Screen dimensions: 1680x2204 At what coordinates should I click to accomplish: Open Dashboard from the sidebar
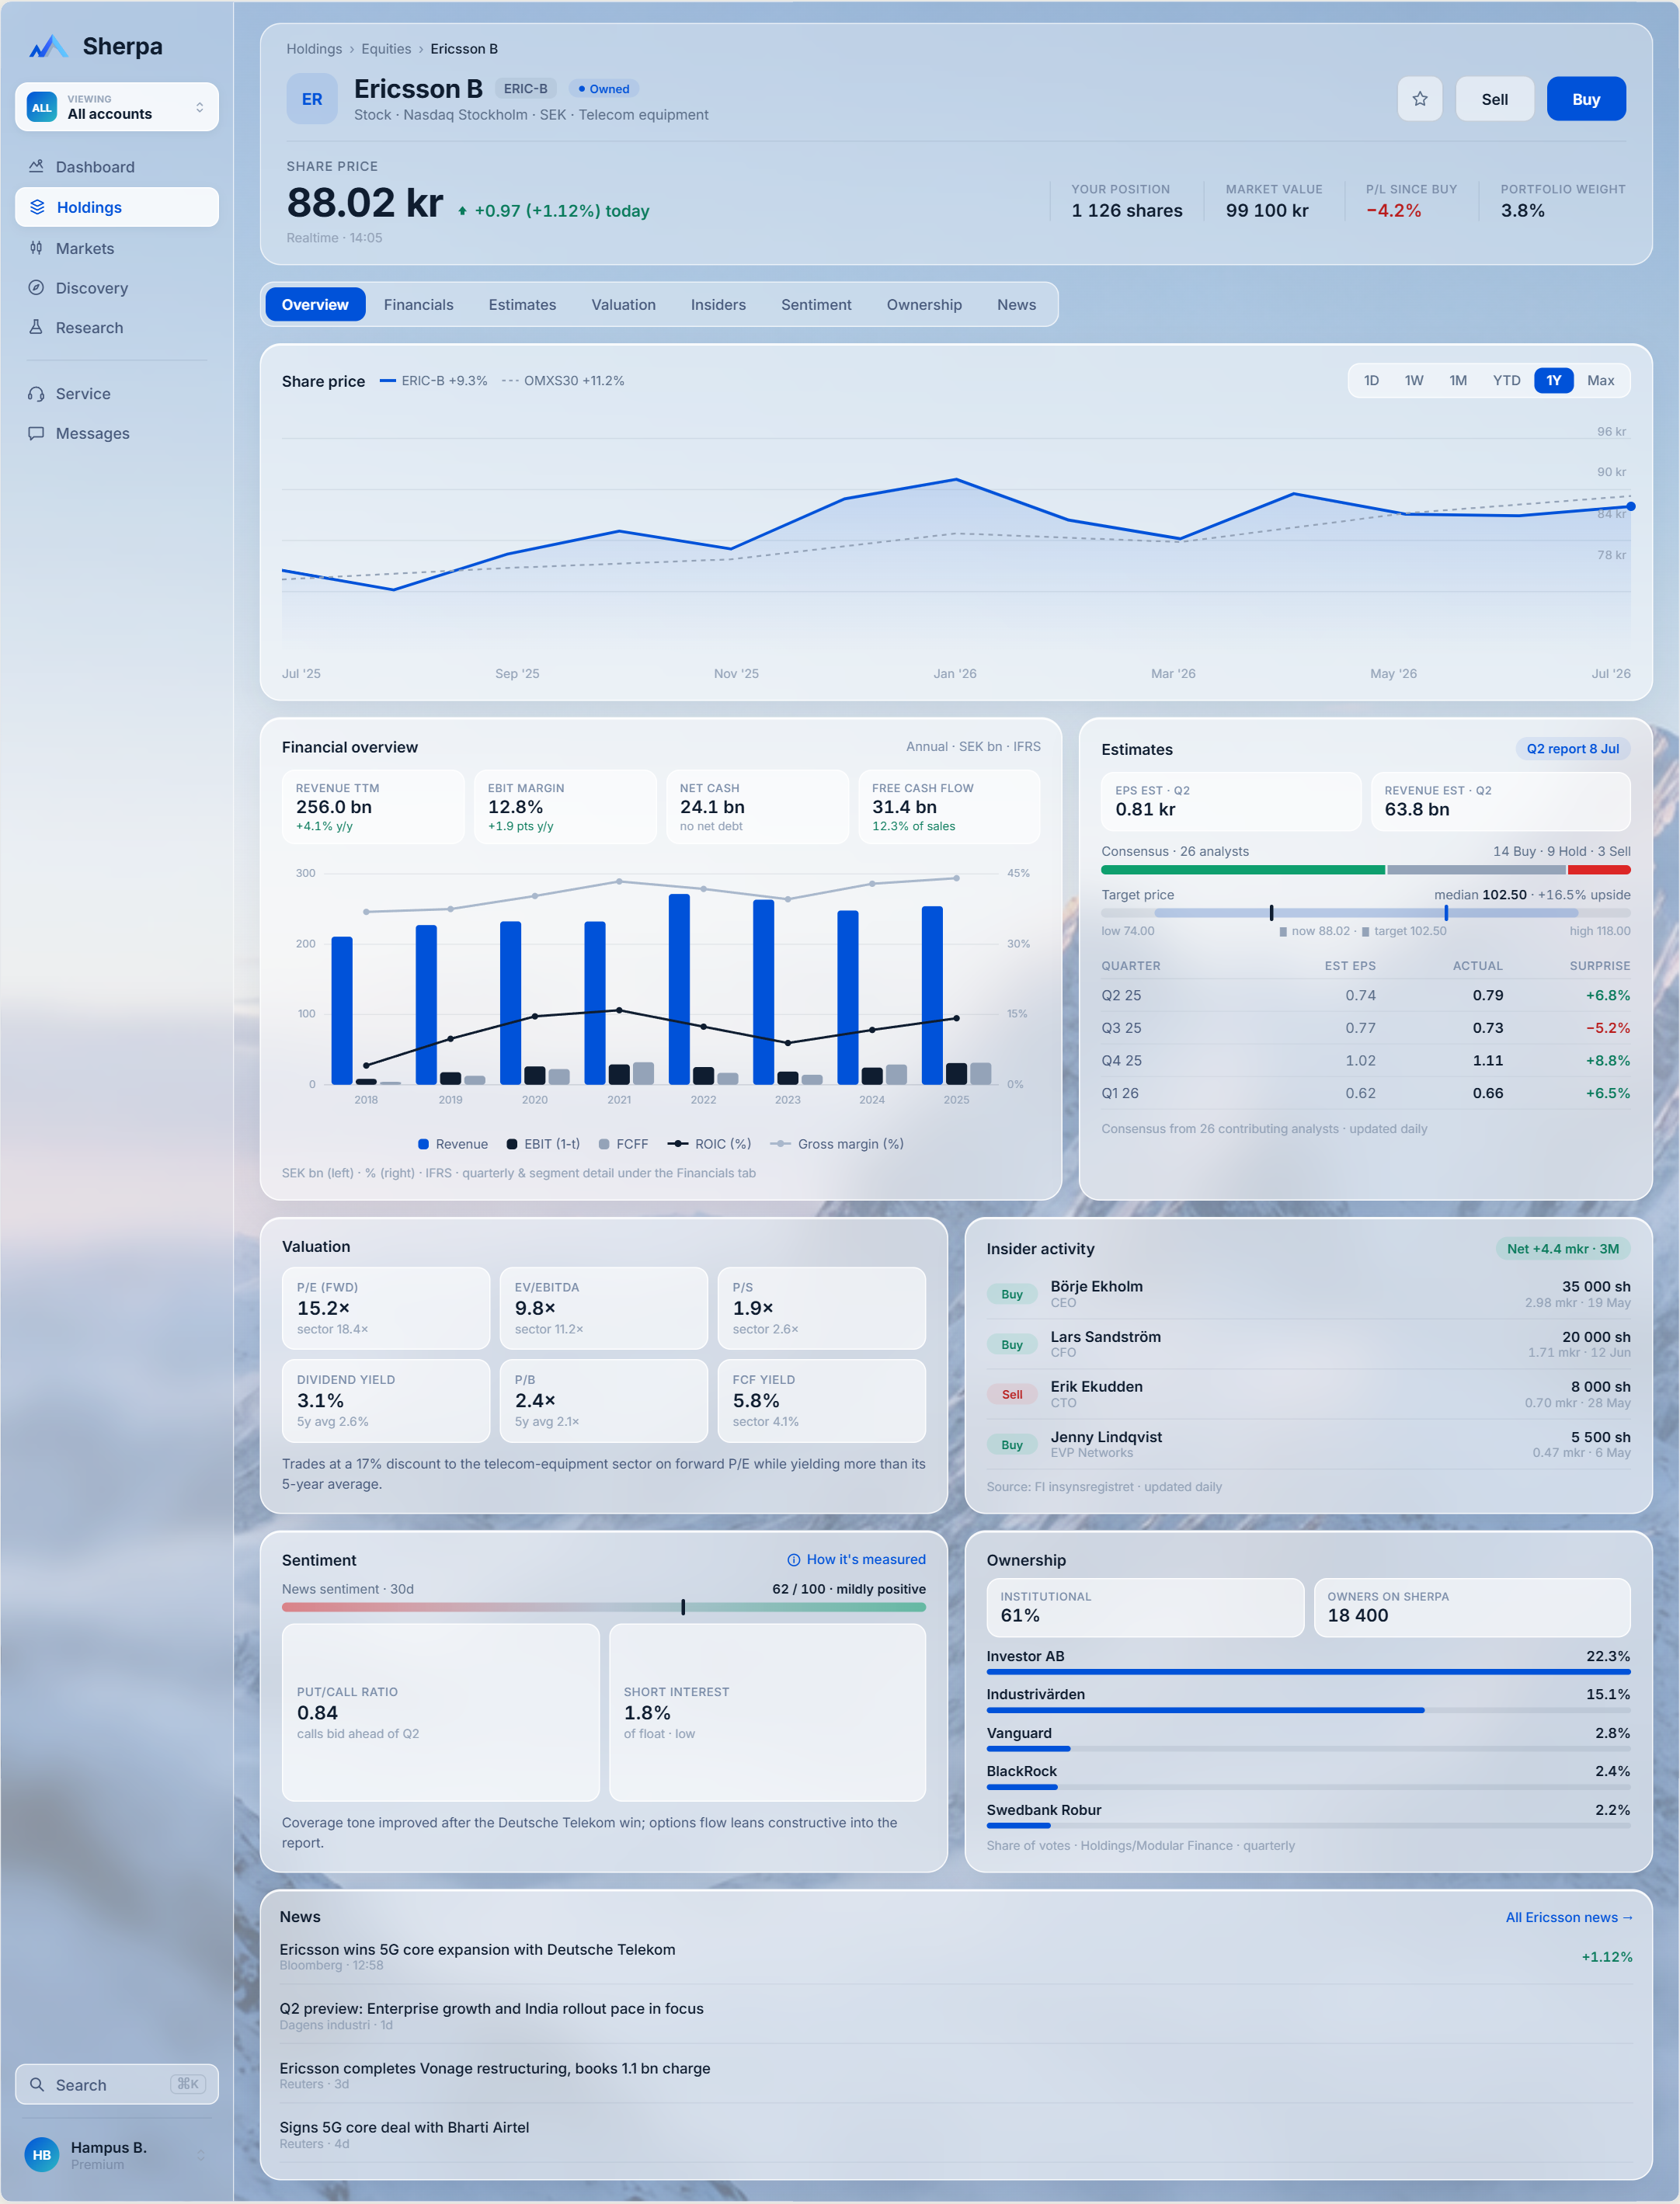pos(117,167)
